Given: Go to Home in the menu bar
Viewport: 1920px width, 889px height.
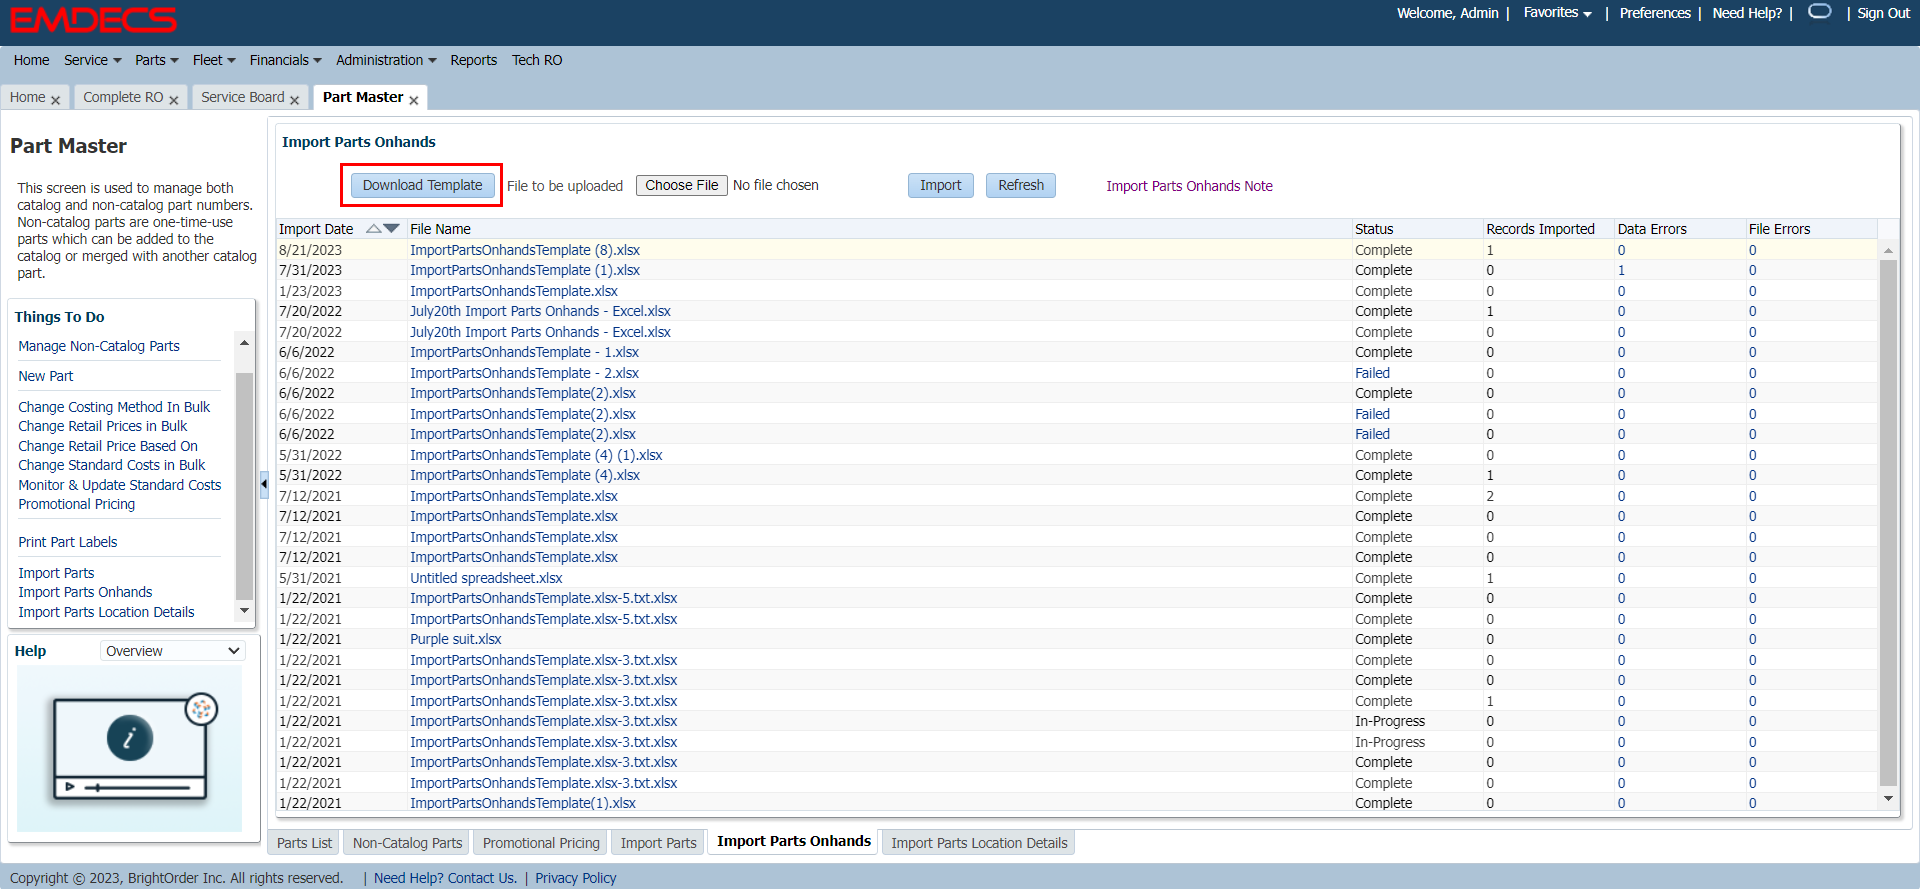Looking at the screenshot, I should [31, 60].
